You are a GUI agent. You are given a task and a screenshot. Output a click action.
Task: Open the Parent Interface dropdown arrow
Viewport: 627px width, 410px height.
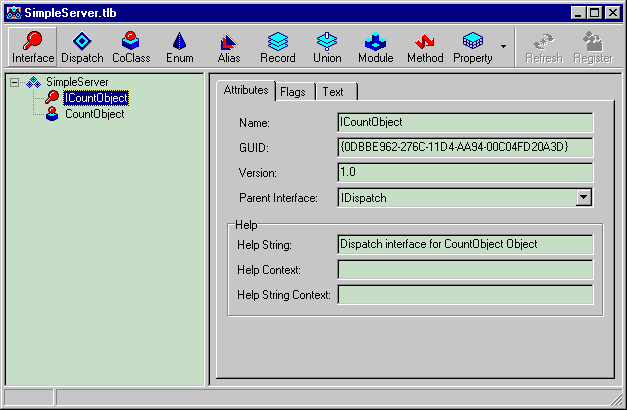point(583,197)
